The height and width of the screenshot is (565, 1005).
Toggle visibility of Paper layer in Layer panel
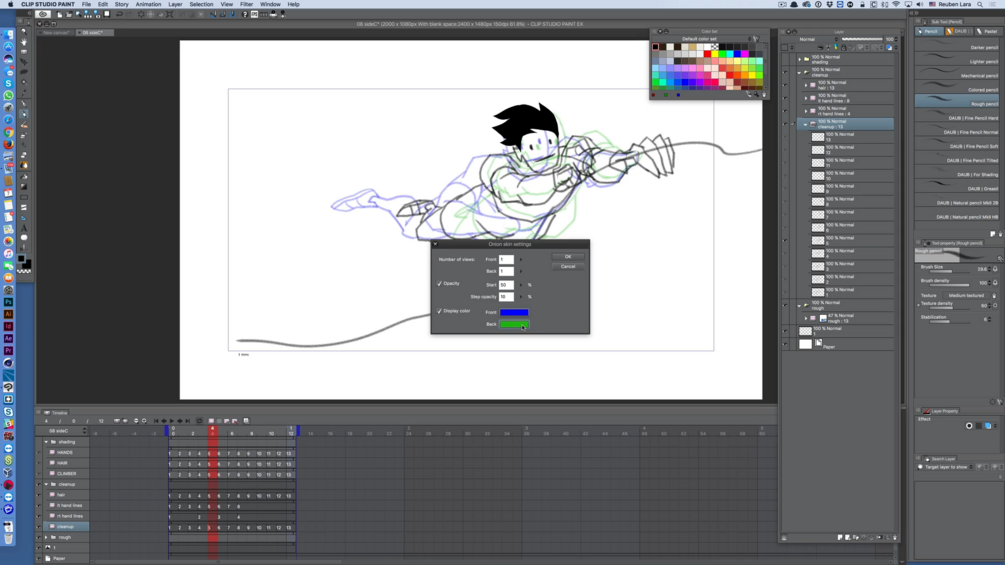tap(785, 344)
